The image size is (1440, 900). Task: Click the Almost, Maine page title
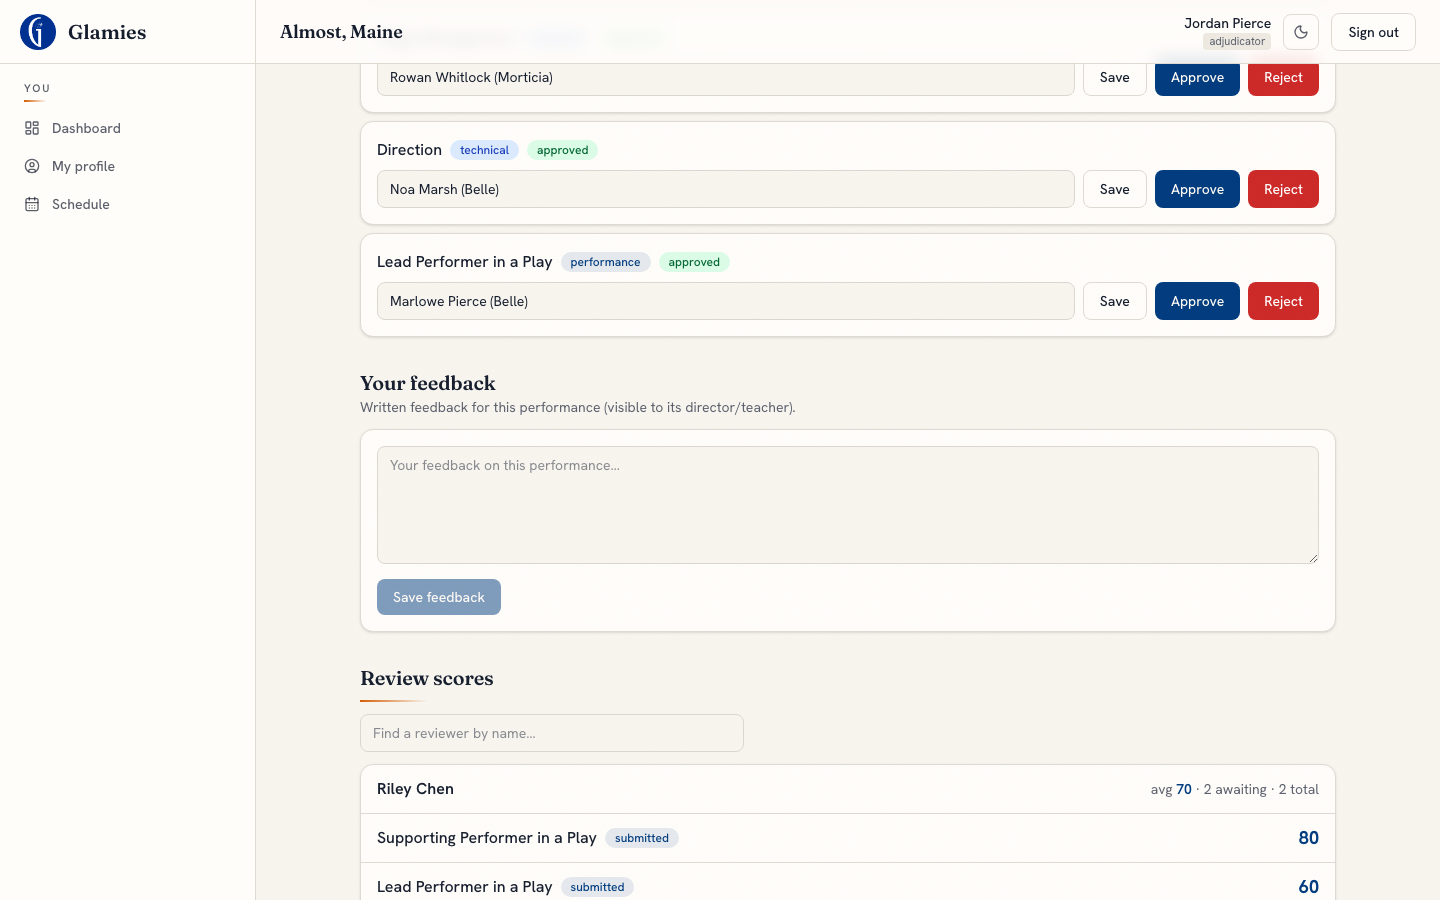pos(341,32)
